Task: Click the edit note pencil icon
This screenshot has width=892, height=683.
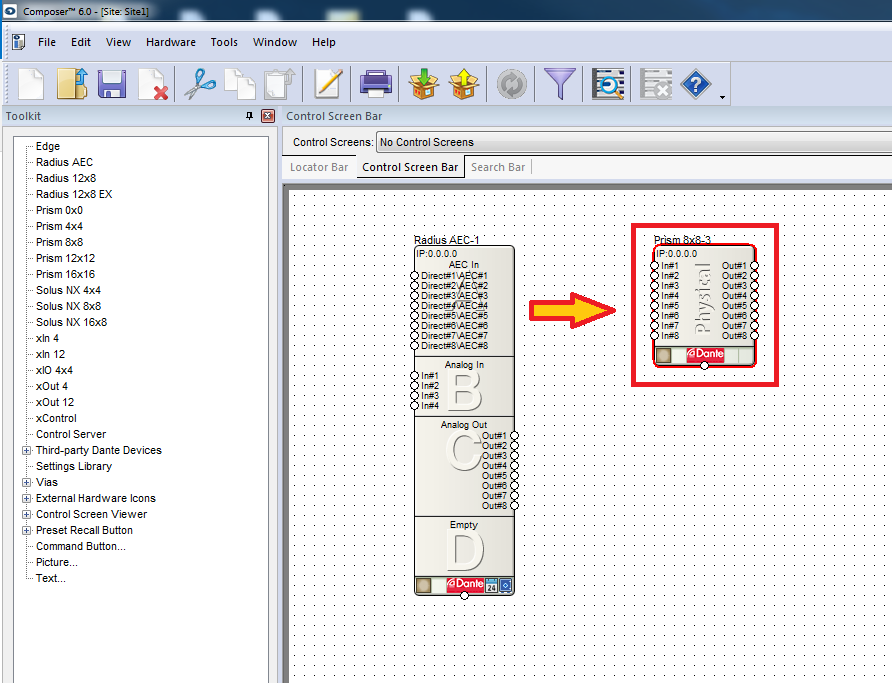Action: [328, 84]
